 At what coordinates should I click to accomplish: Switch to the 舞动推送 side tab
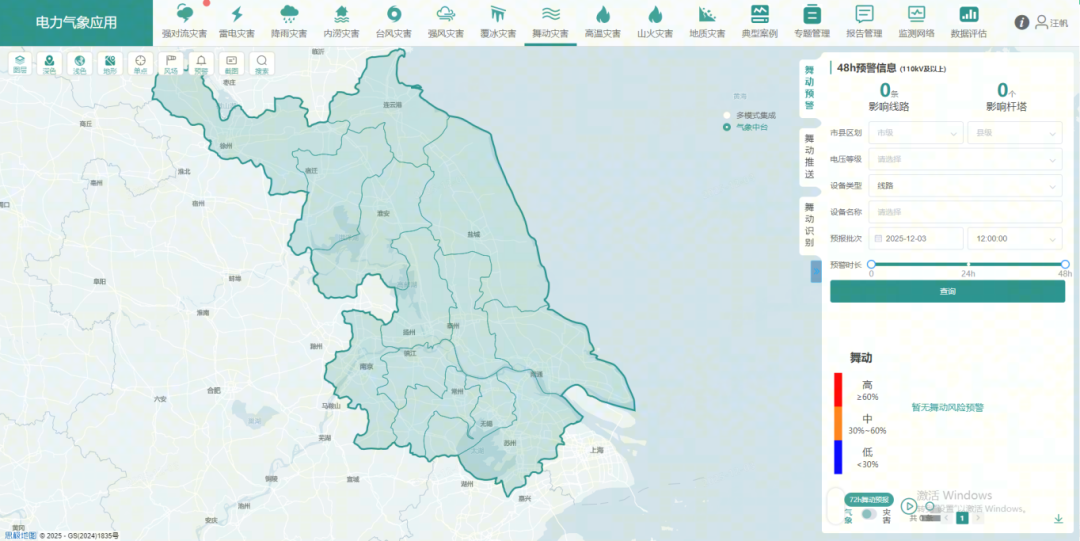tap(809, 155)
